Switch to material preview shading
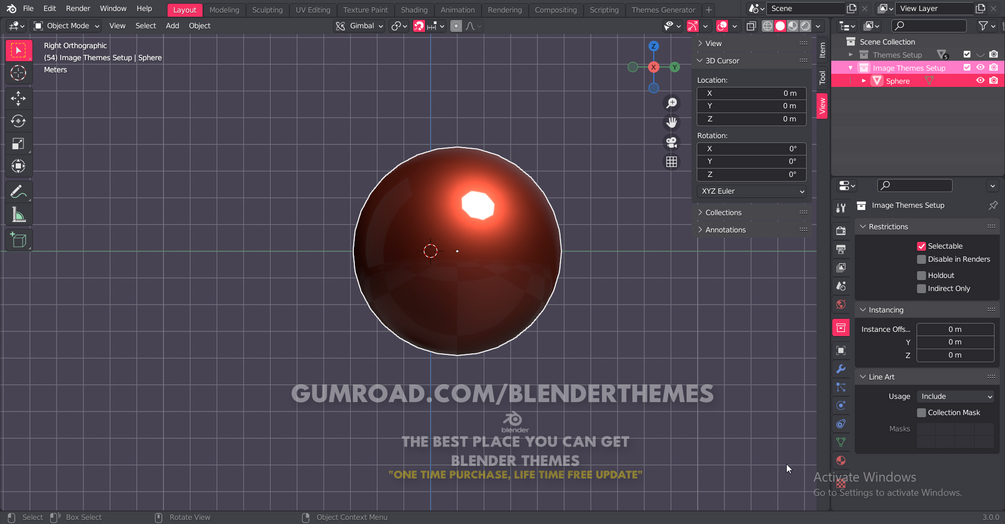Viewport: 1005px width, 524px height. [x=793, y=26]
